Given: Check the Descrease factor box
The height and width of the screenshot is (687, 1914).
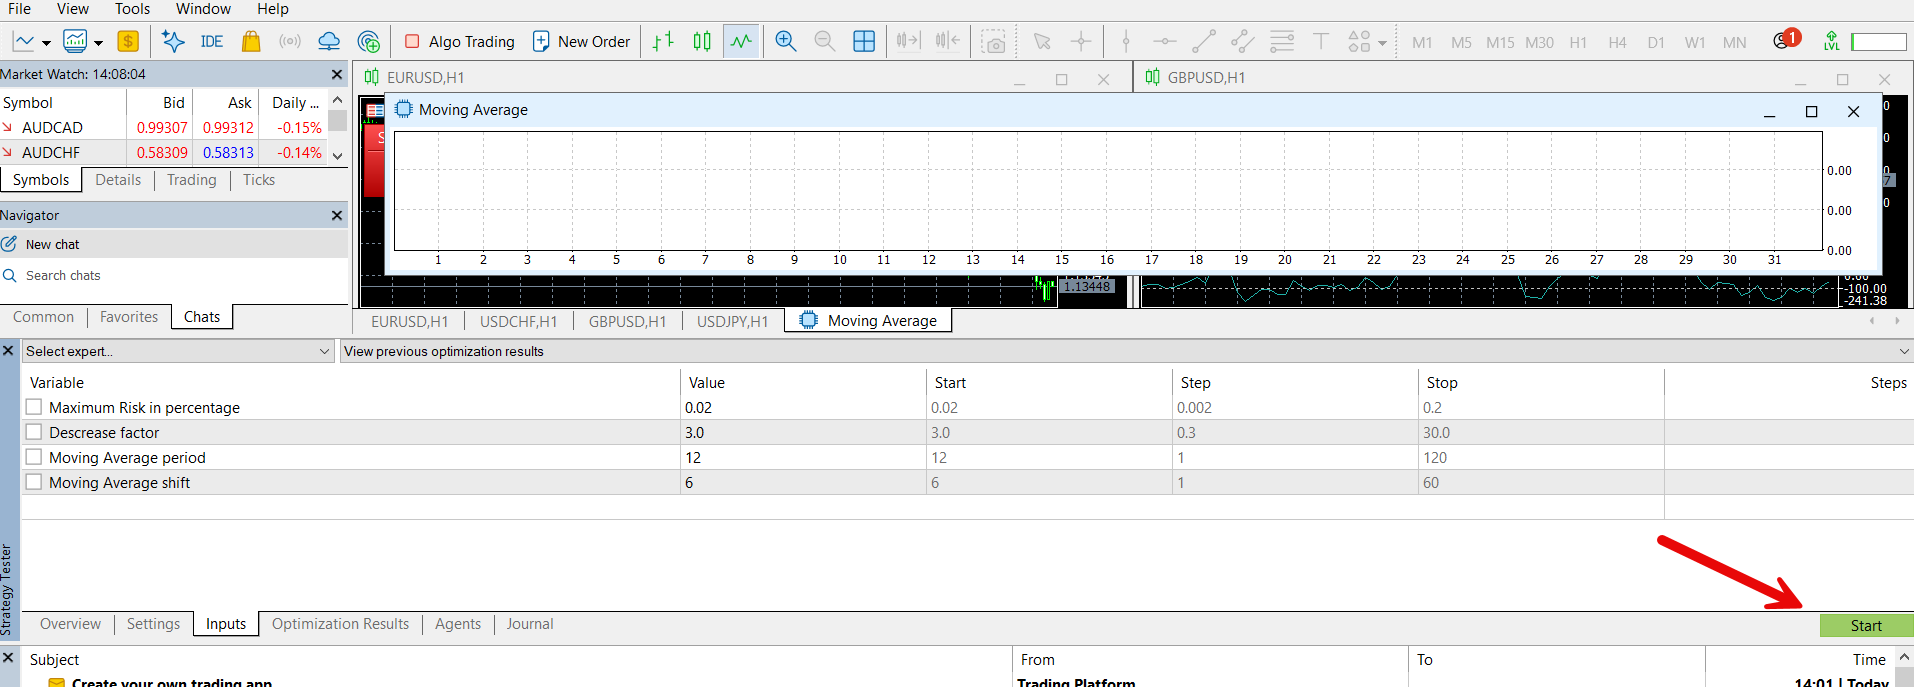Looking at the screenshot, I should tap(34, 432).
